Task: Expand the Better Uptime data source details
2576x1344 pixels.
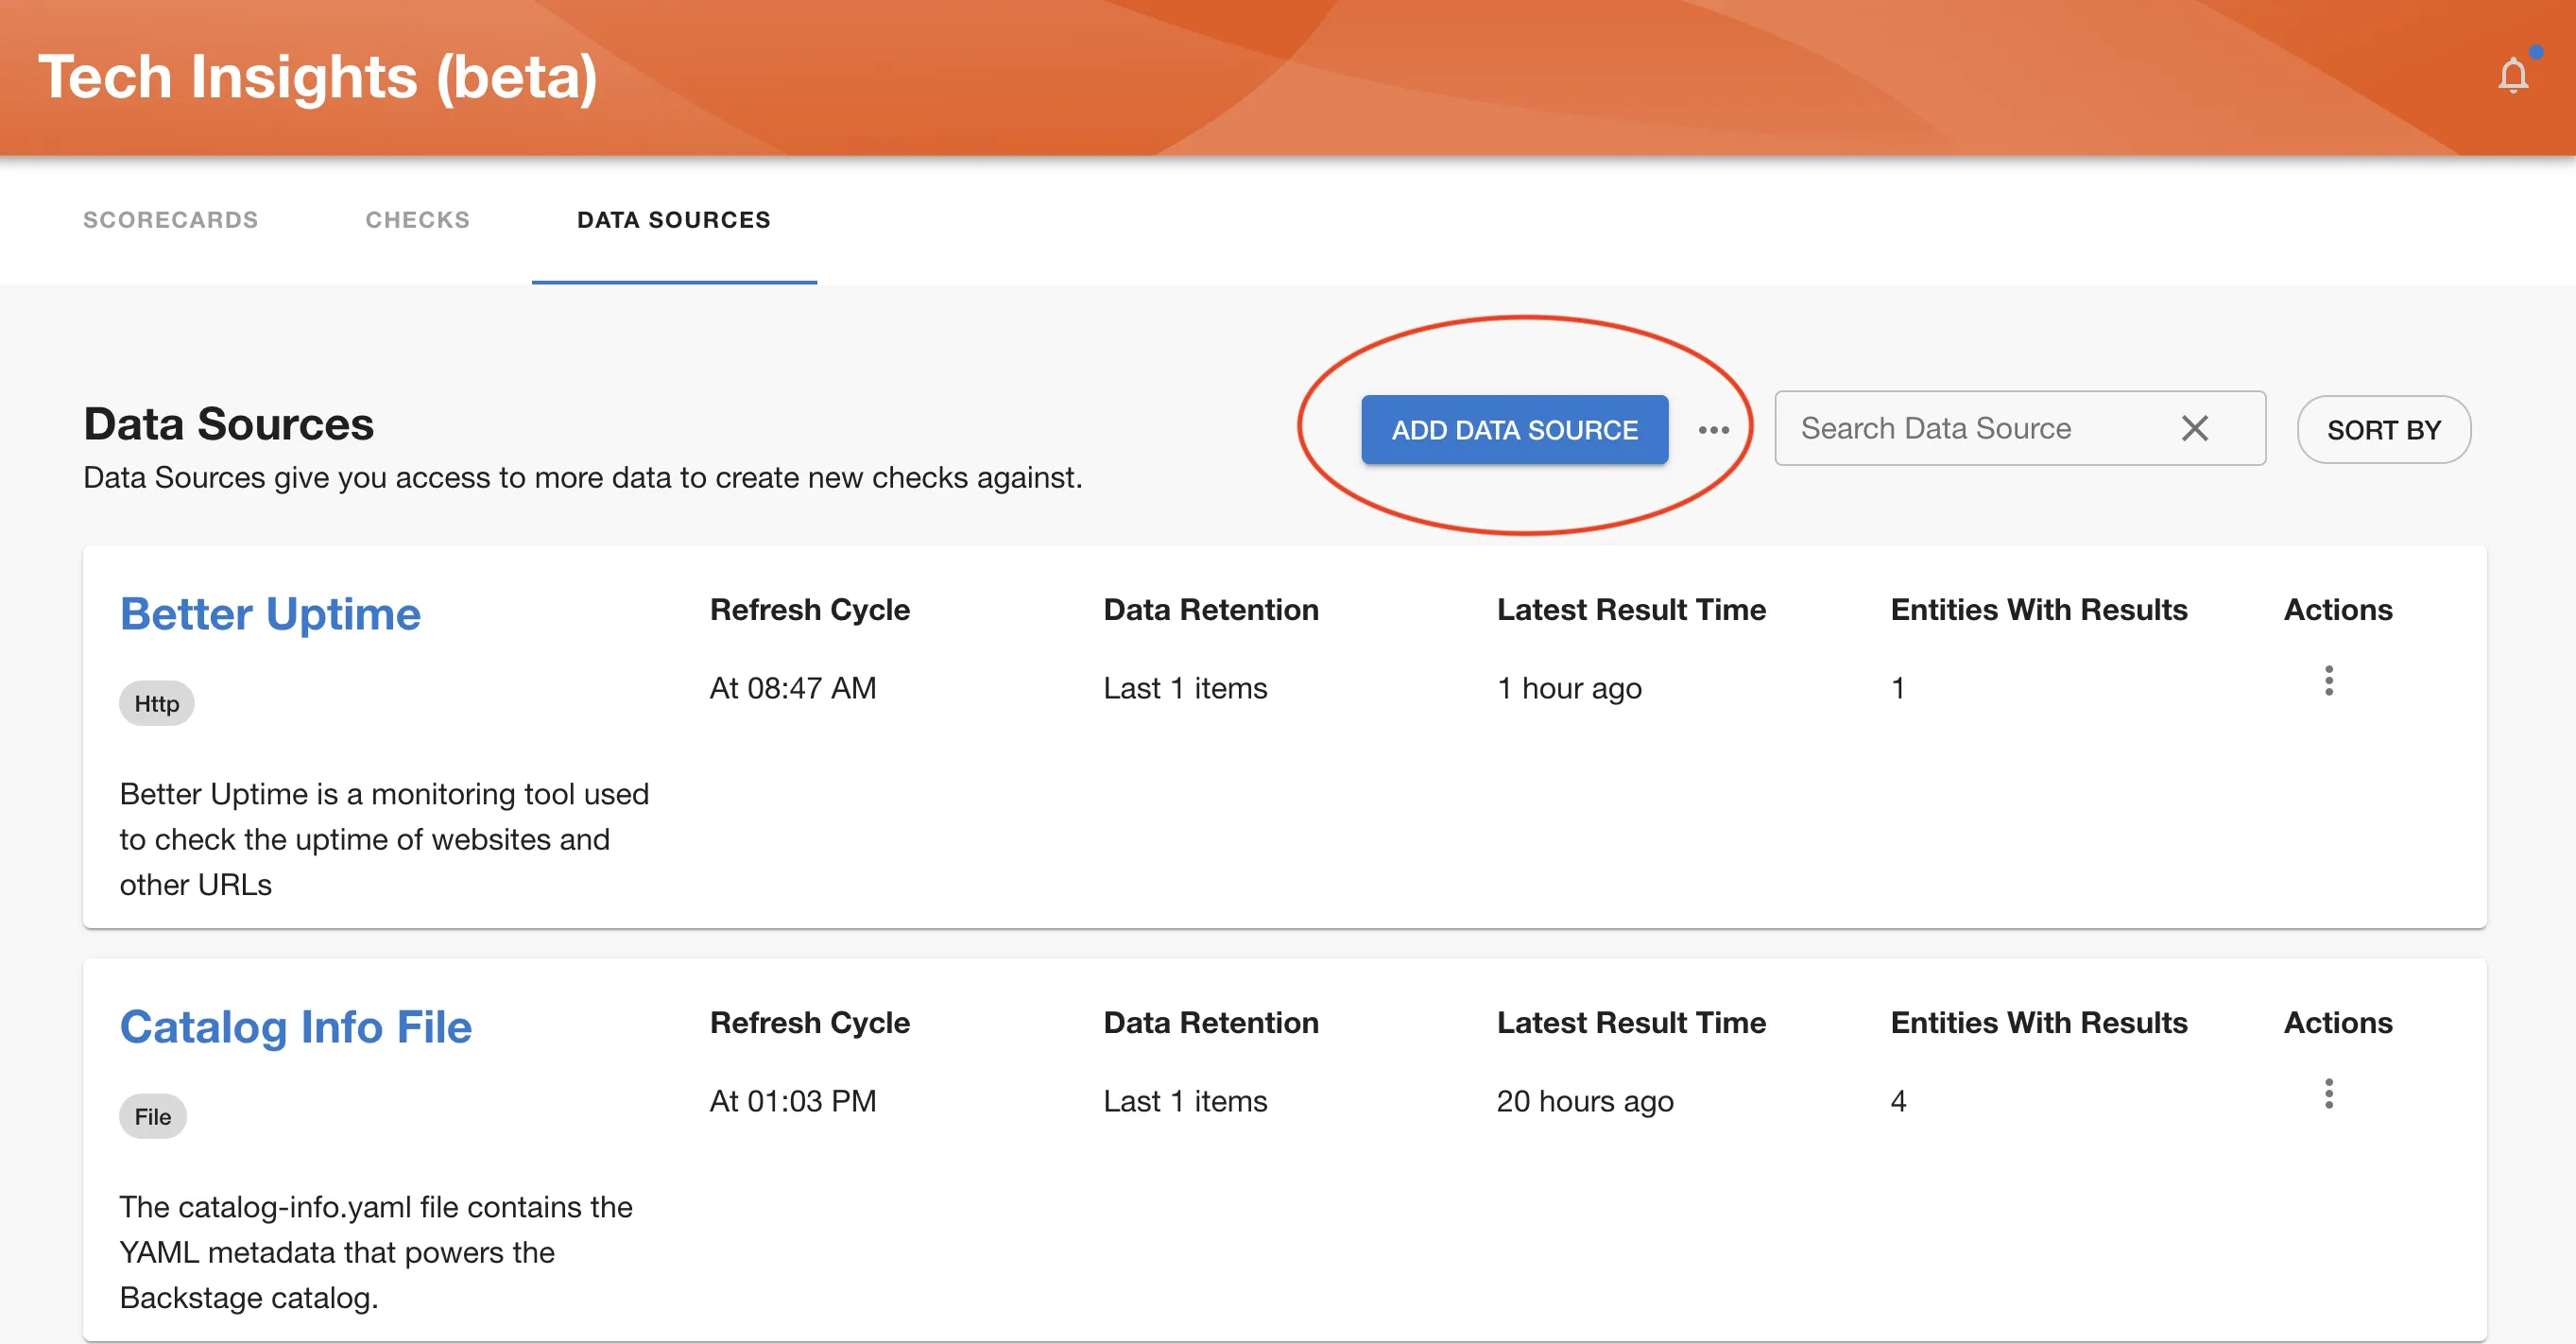Action: click(270, 613)
